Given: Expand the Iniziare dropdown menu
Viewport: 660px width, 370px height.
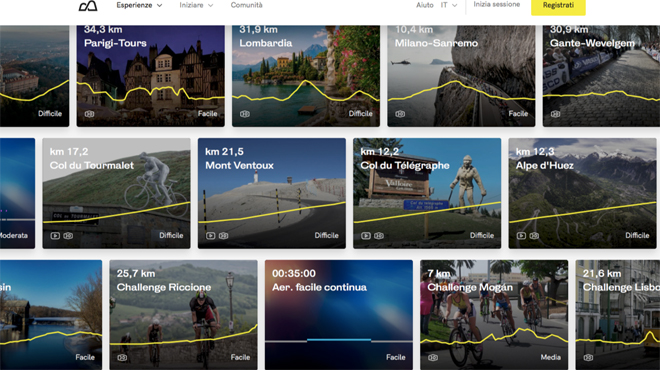Looking at the screenshot, I should 196,5.
